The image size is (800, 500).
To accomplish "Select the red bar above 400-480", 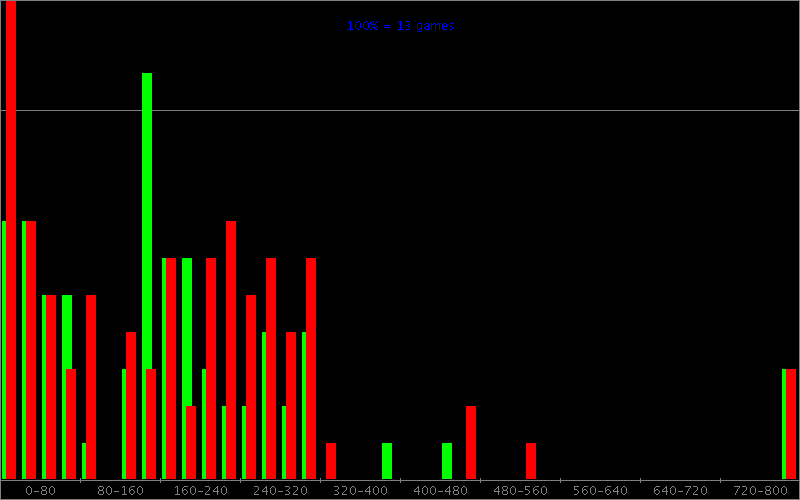I will (471, 443).
